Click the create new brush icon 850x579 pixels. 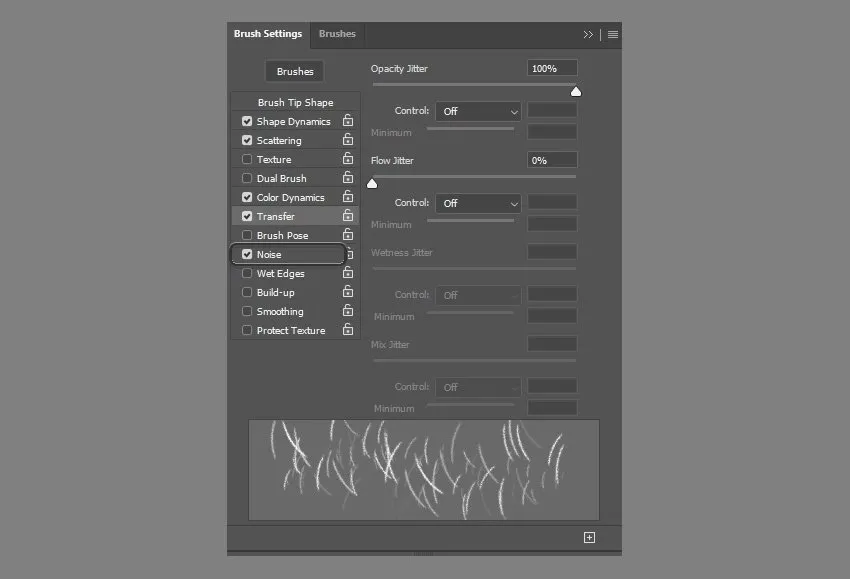pyautogui.click(x=589, y=538)
